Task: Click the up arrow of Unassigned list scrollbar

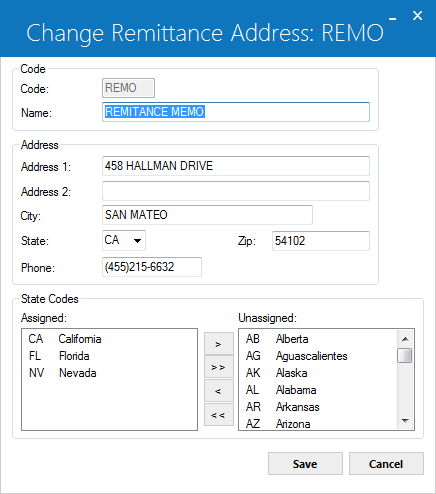Action: click(405, 339)
